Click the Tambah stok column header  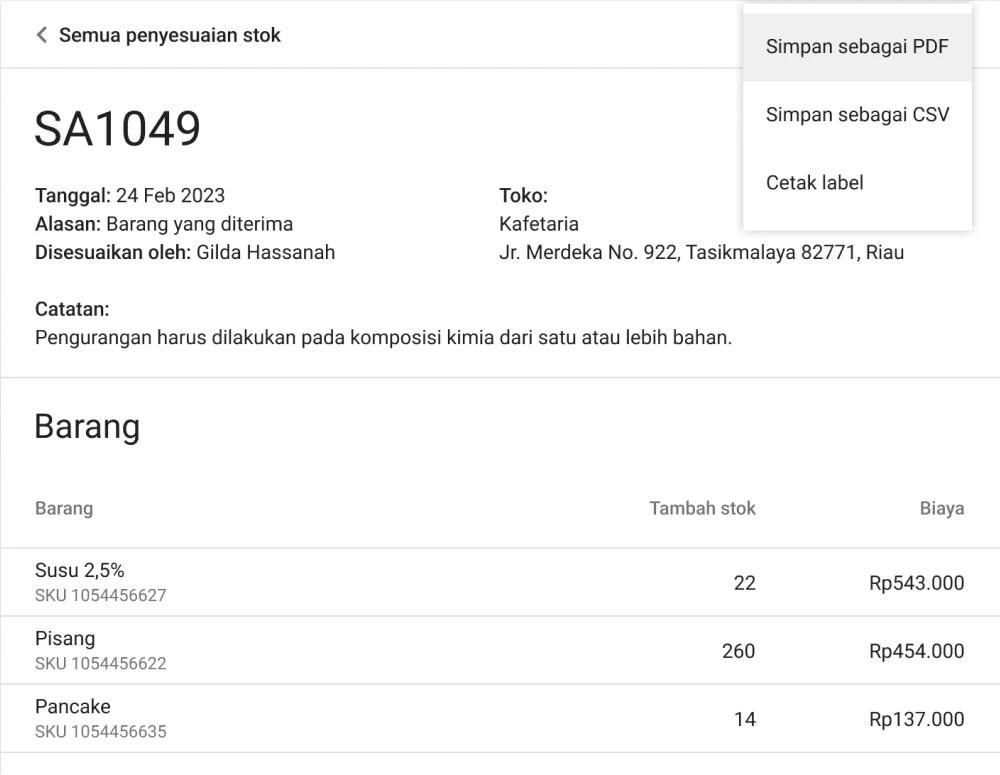tap(702, 508)
